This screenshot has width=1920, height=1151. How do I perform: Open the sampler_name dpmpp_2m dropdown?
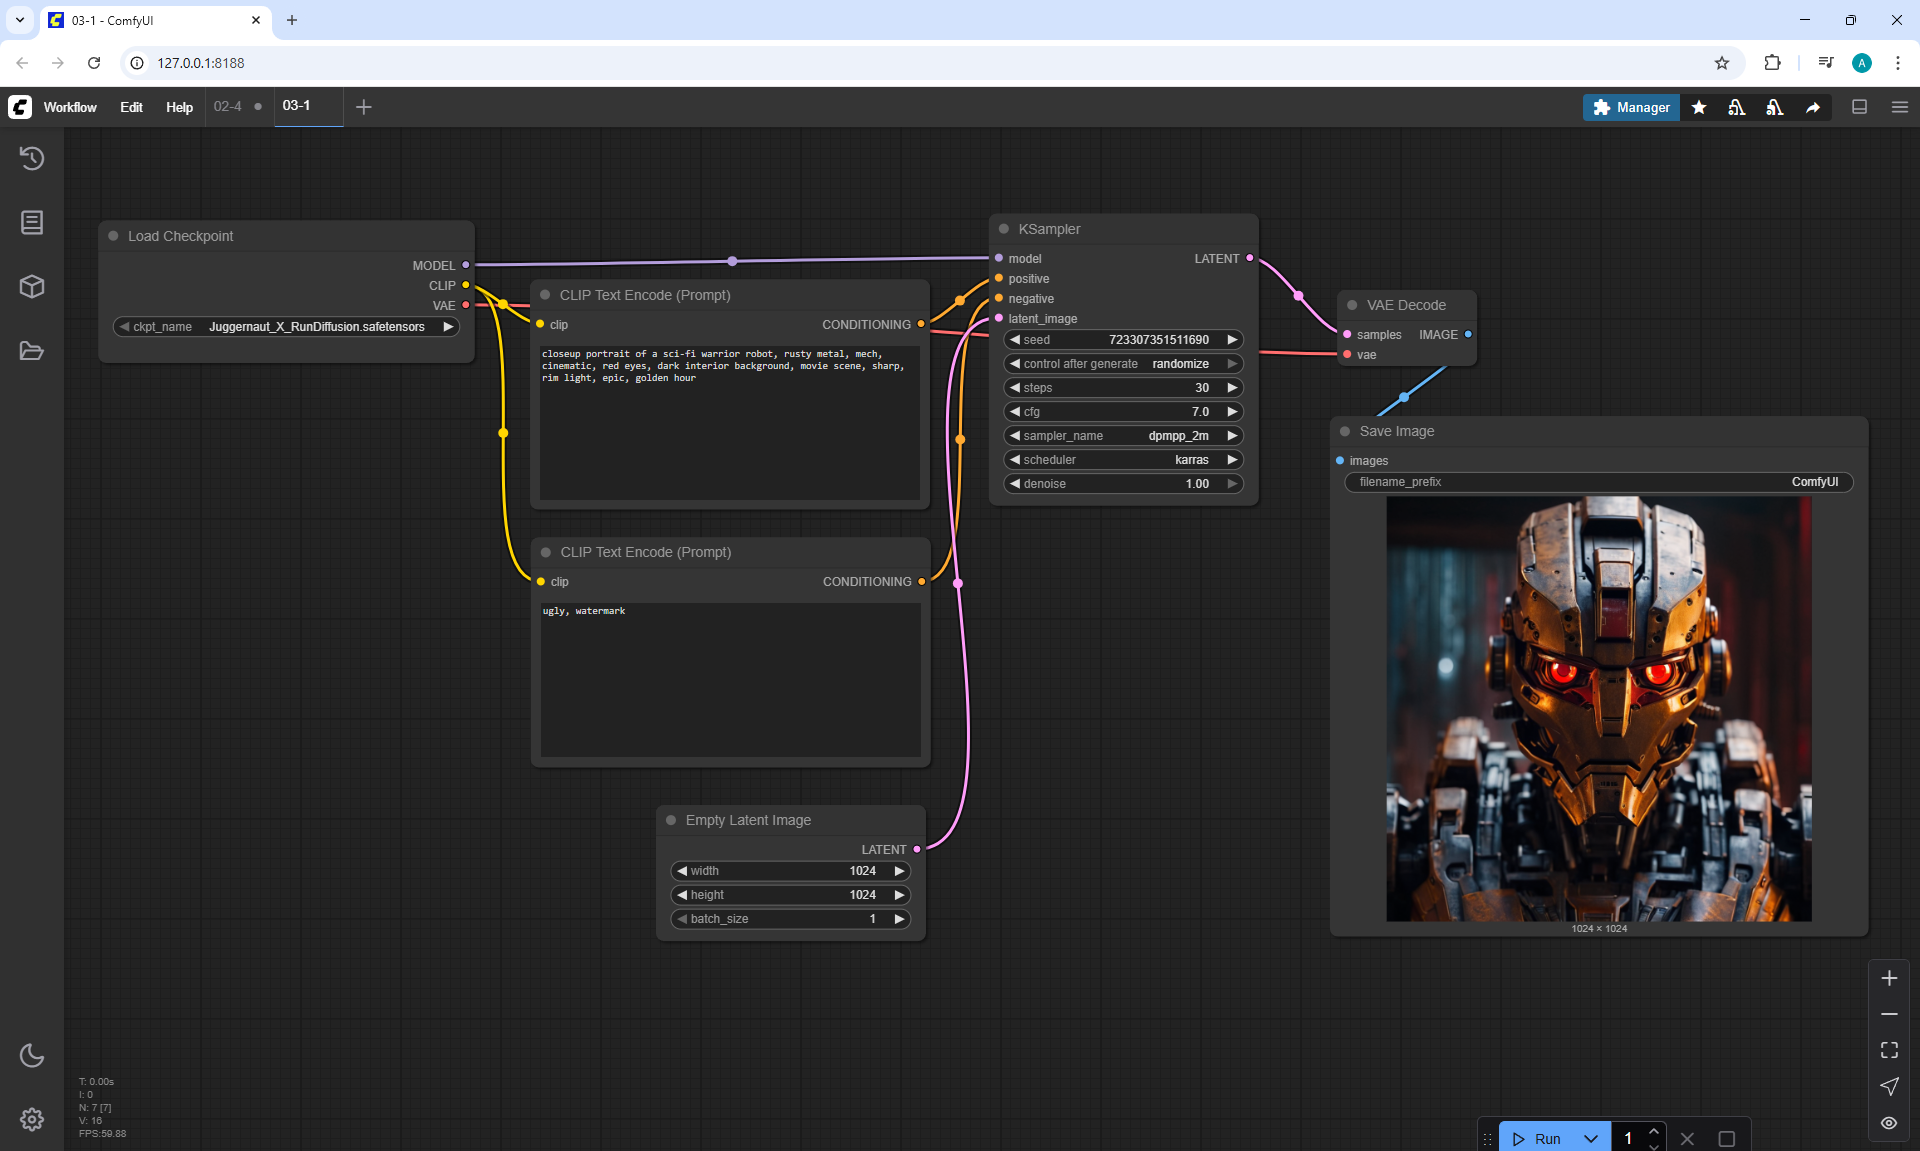coord(1122,436)
